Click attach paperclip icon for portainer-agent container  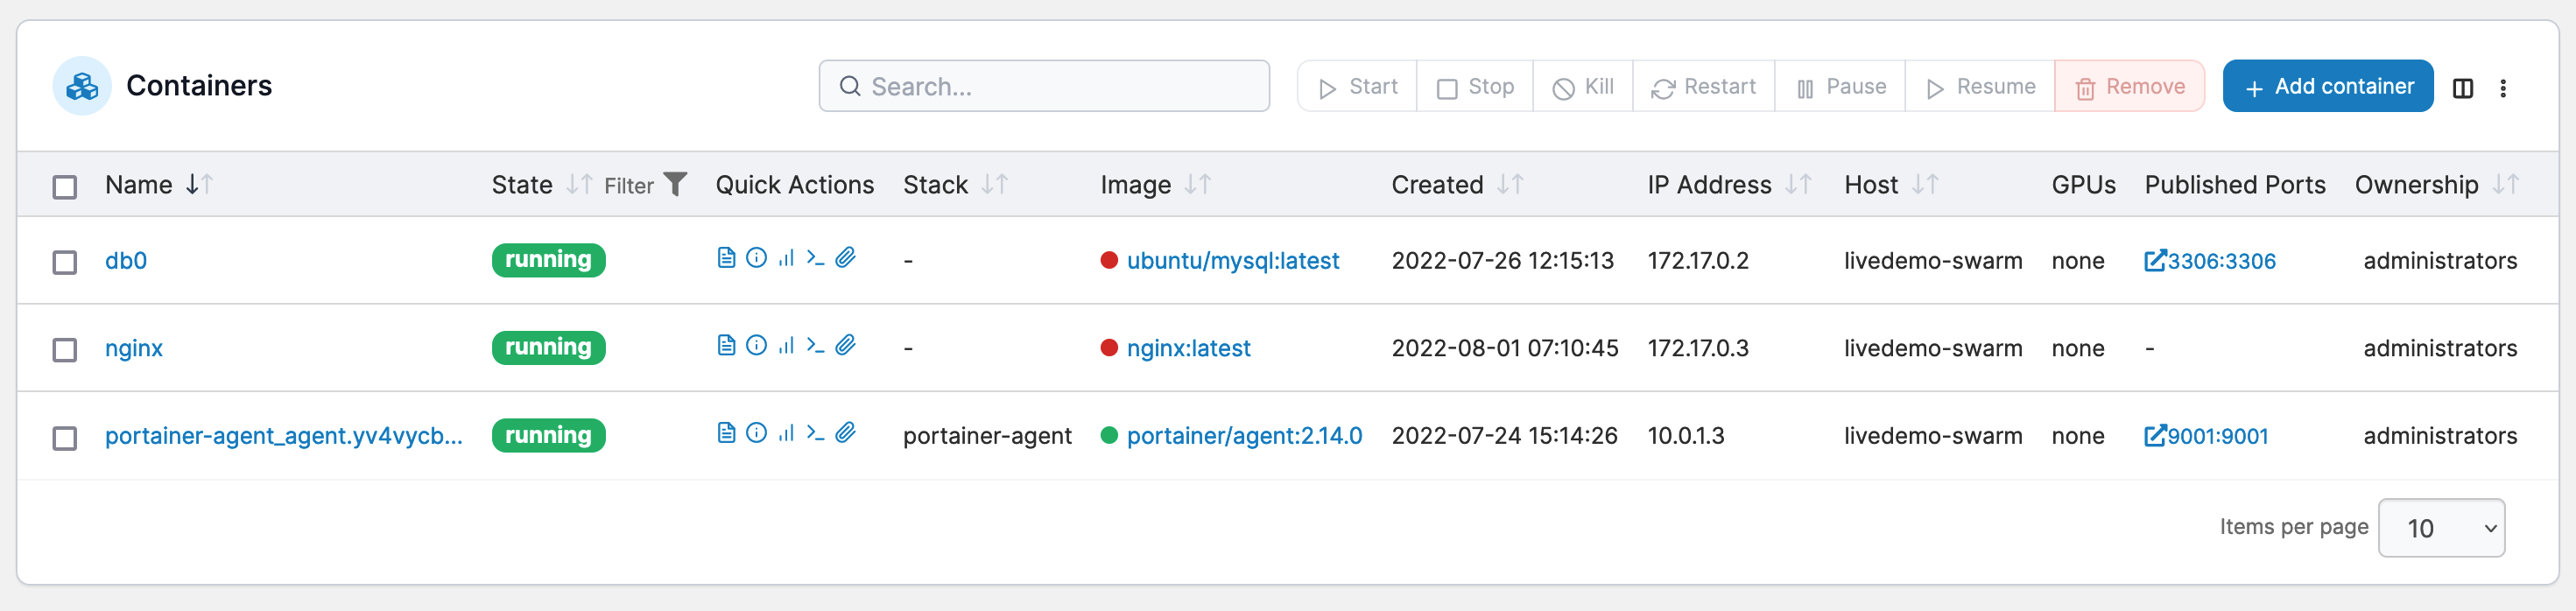coord(846,433)
